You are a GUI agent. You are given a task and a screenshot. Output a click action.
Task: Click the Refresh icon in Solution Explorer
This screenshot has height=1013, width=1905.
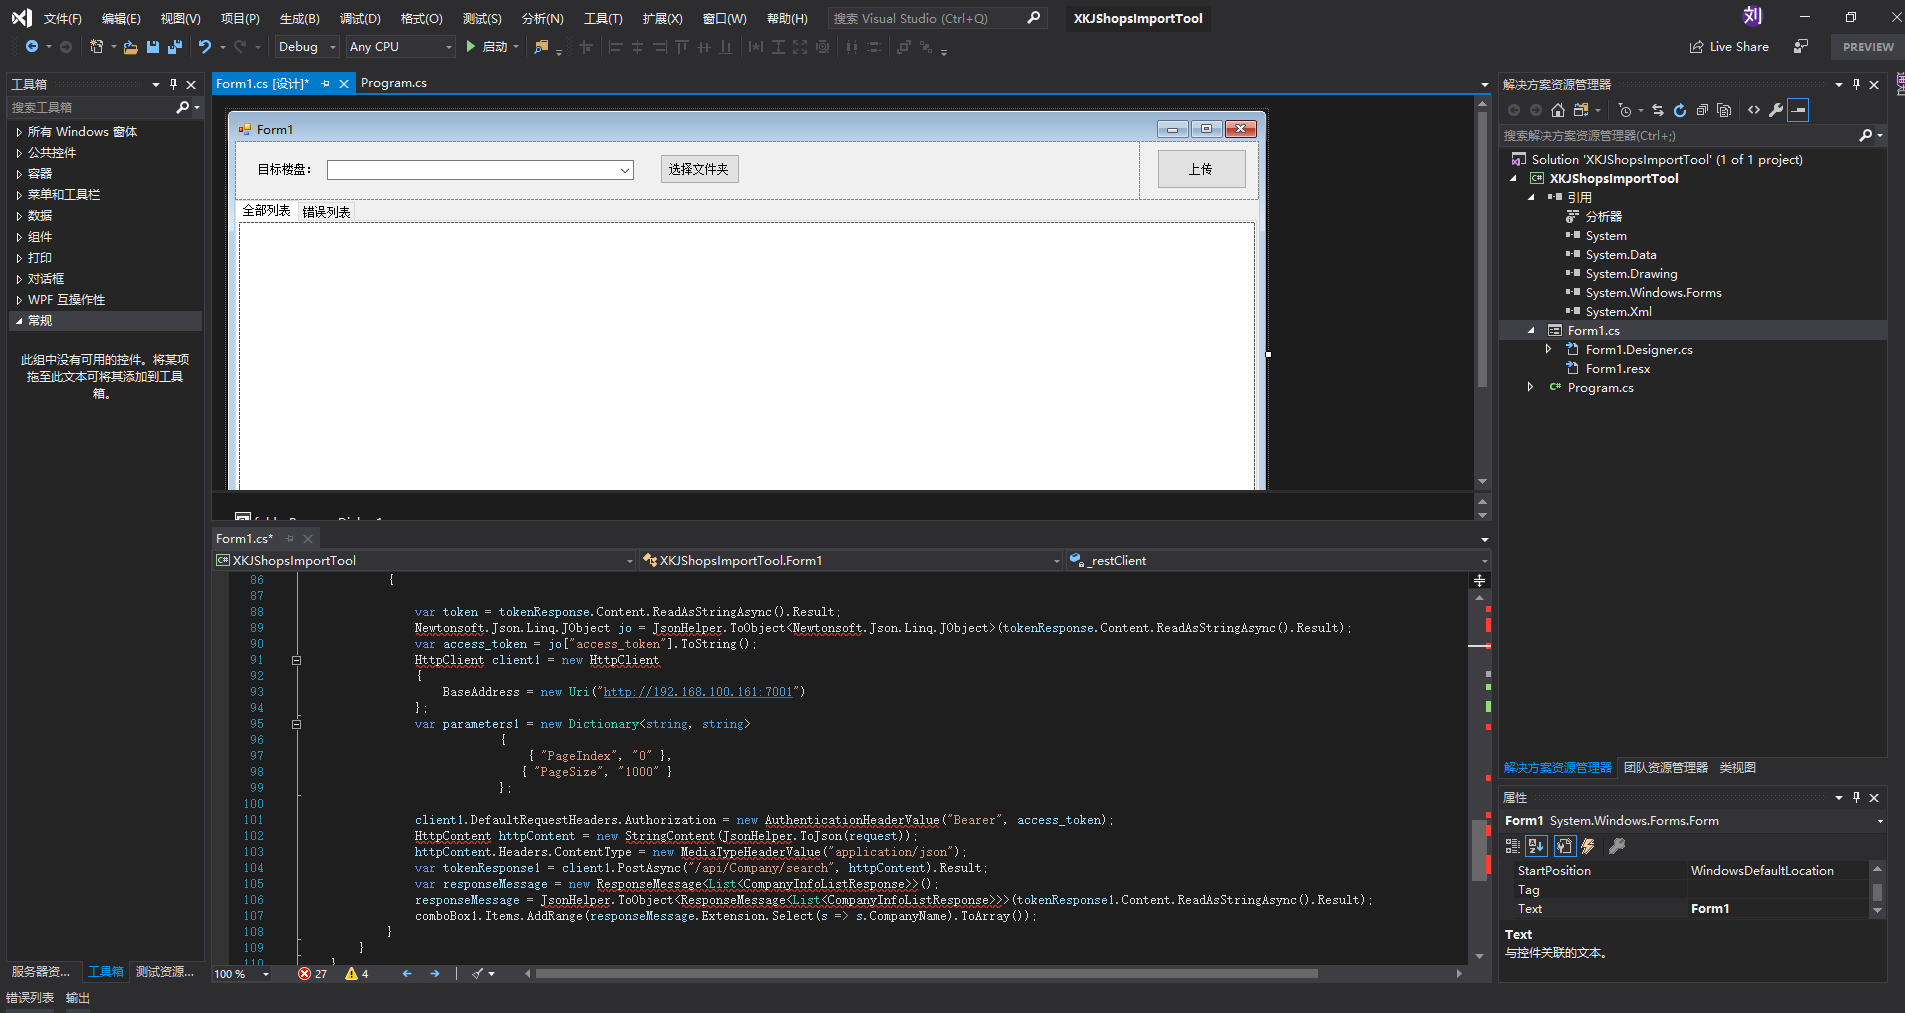tap(1679, 110)
